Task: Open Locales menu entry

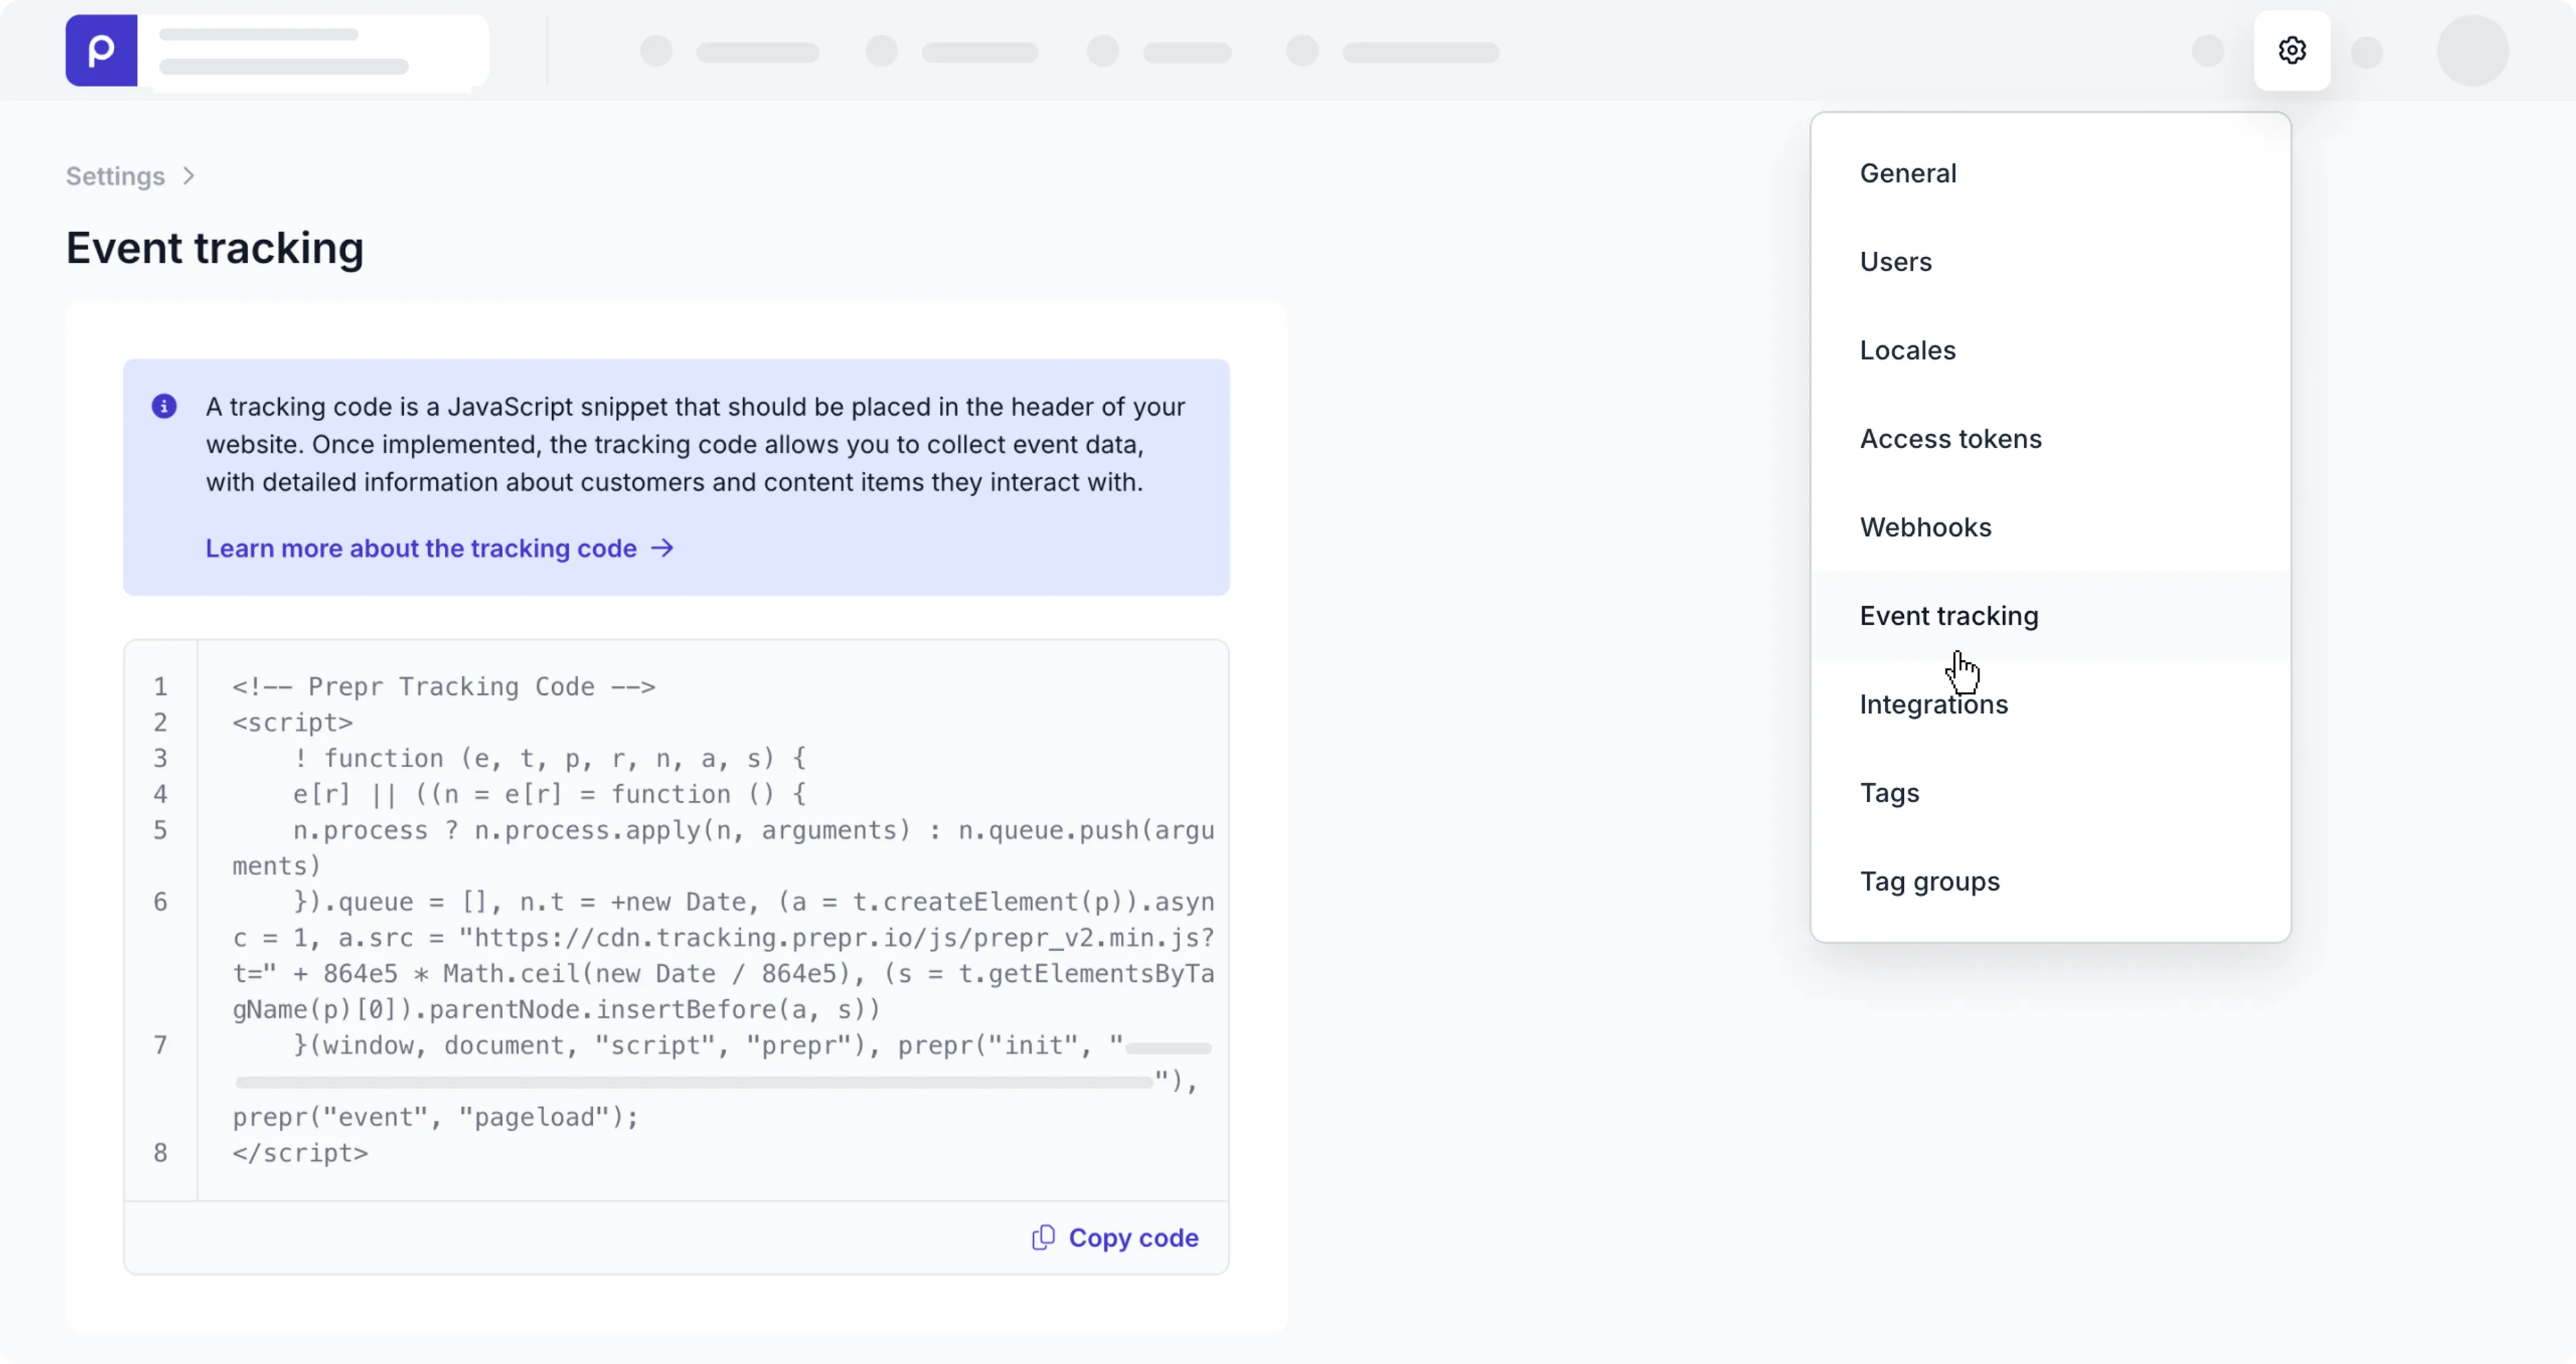Action: (1907, 350)
